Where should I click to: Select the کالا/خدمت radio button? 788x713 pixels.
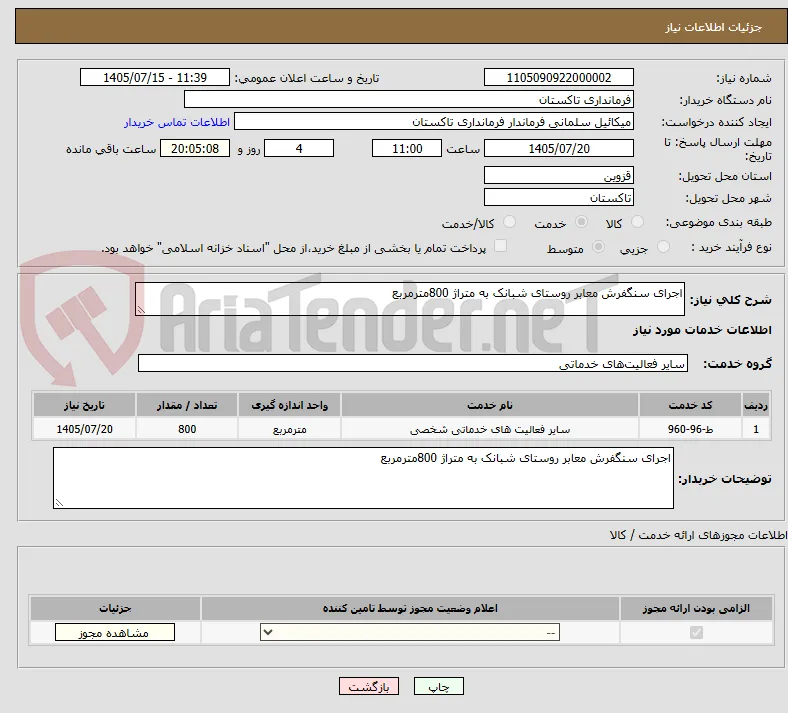(x=509, y=222)
